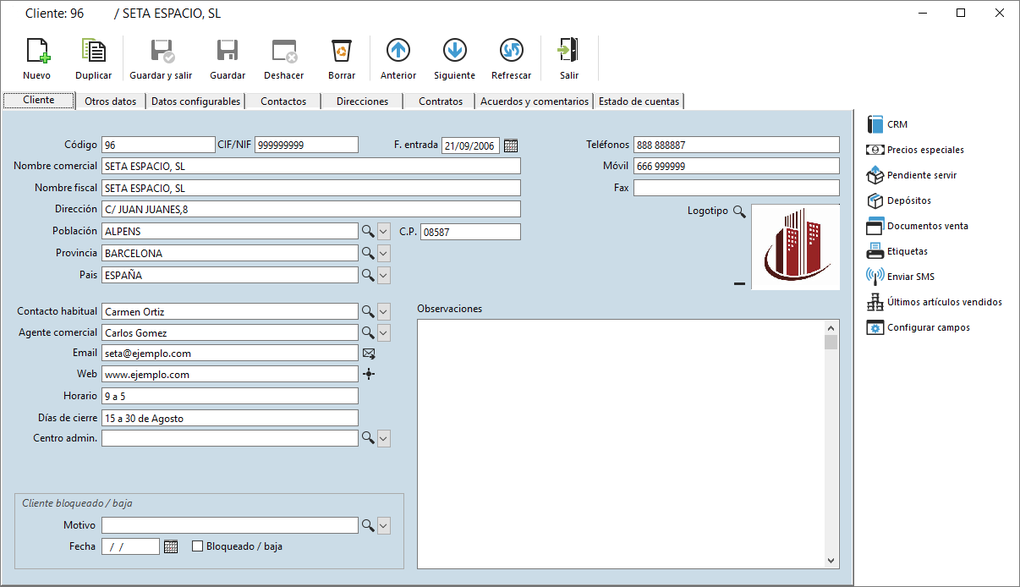
Task: Expand the Agente comercial dropdown
Action: coord(384,333)
